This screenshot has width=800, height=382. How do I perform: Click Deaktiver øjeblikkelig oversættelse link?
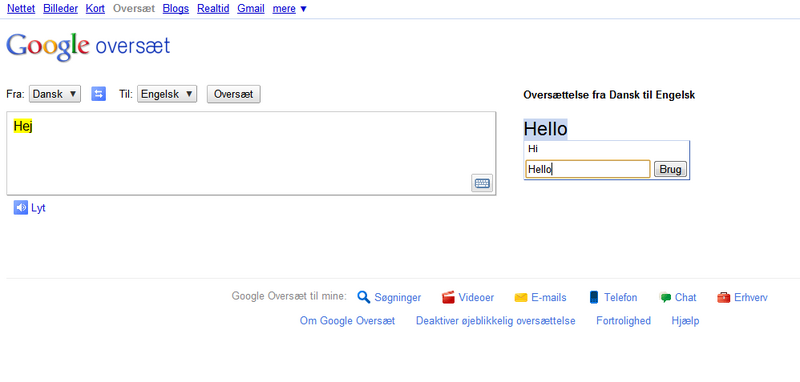(x=495, y=321)
